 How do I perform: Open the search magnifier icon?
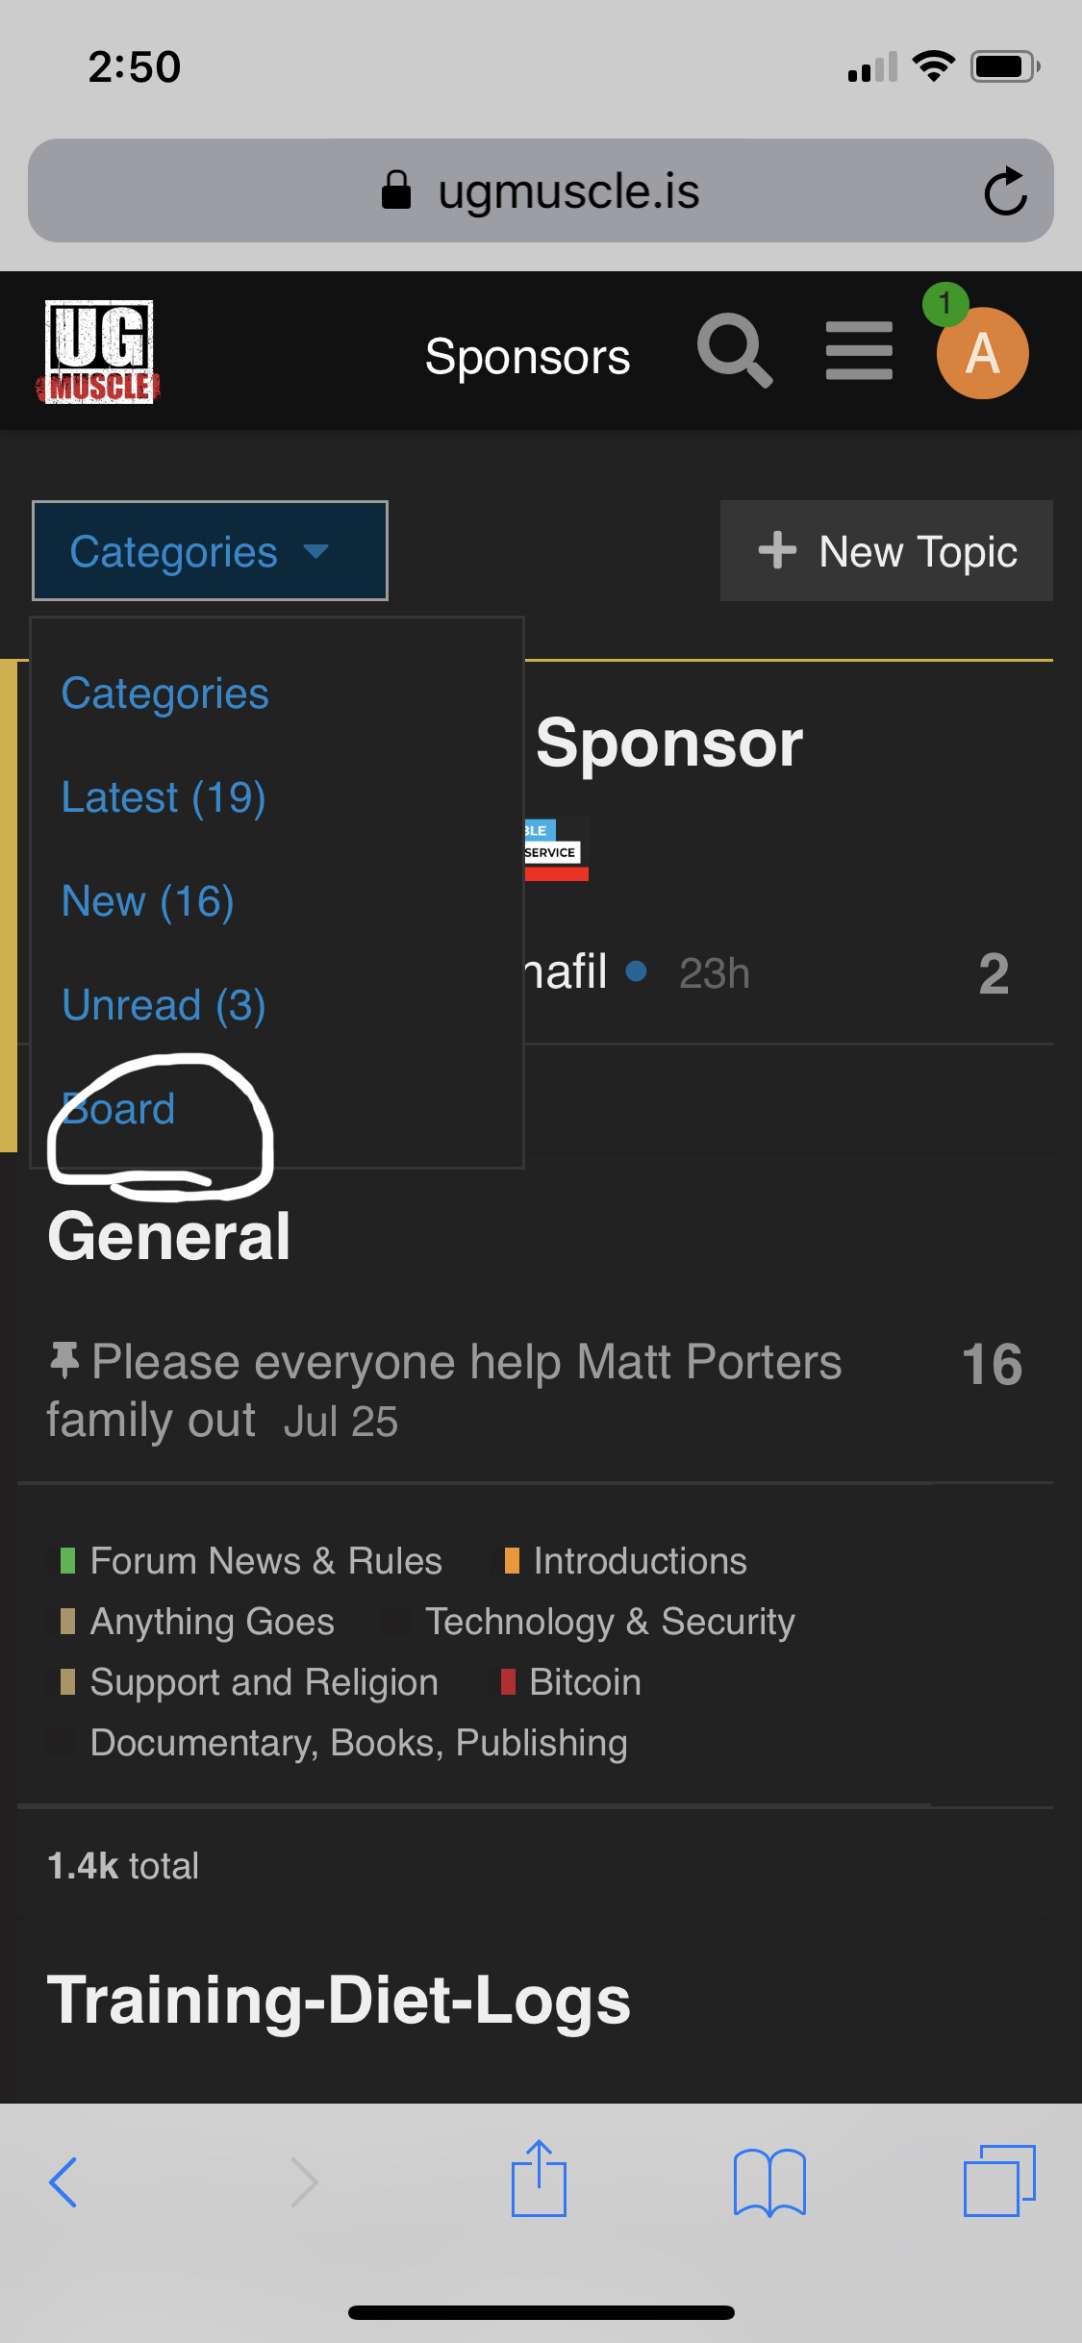[x=734, y=350]
